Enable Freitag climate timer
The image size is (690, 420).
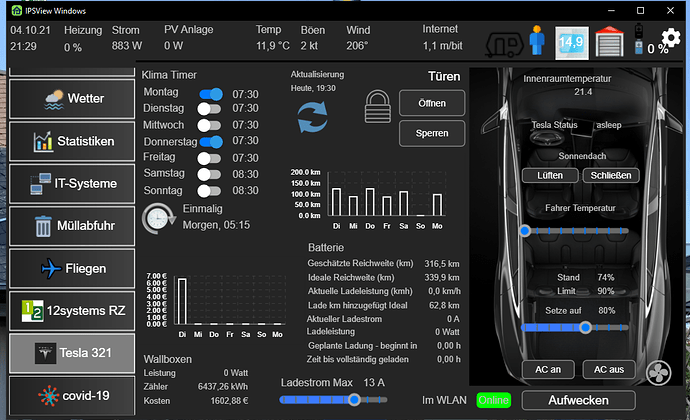click(209, 158)
